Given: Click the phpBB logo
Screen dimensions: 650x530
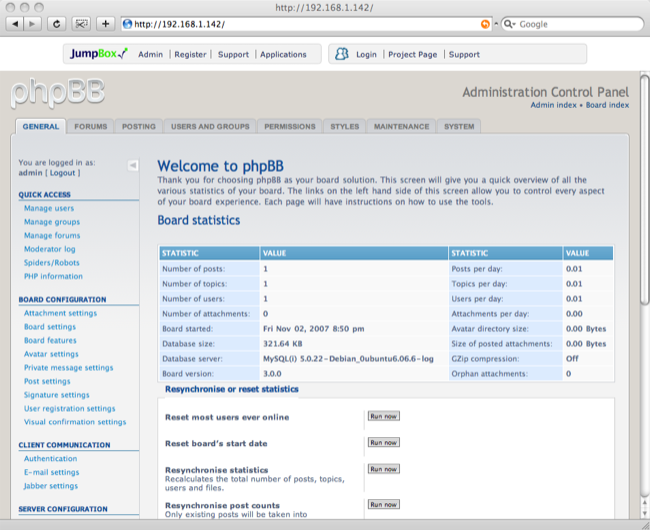Looking at the screenshot, I should point(58,92).
